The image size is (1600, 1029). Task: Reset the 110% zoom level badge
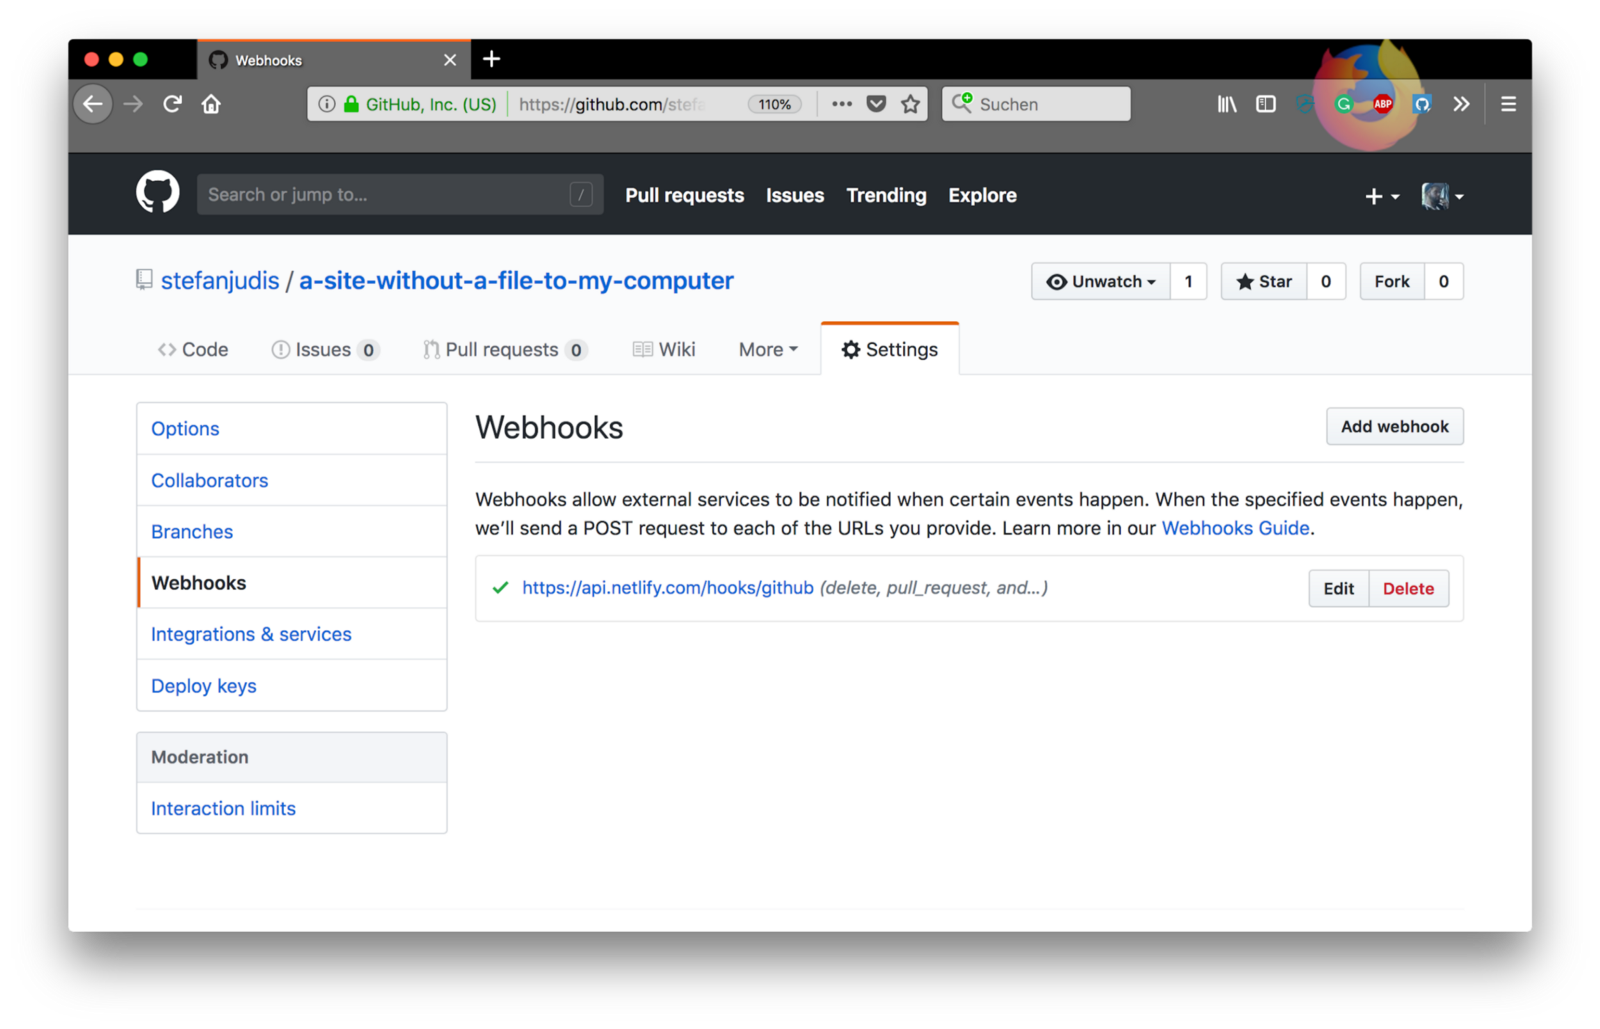click(775, 104)
